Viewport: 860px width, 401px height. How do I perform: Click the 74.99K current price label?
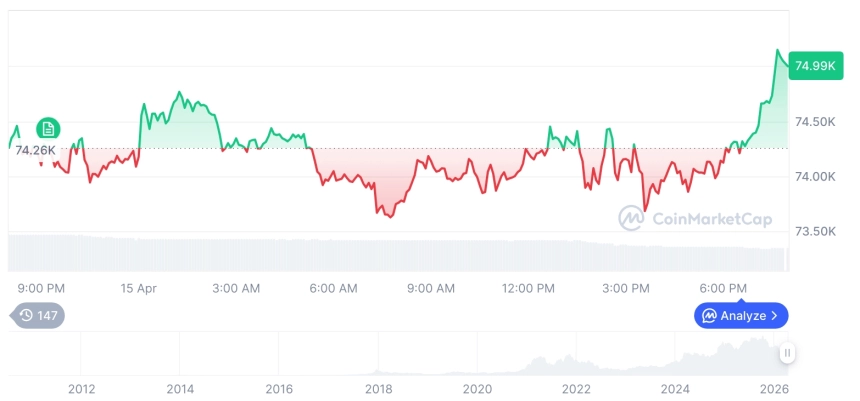pyautogui.click(x=813, y=66)
